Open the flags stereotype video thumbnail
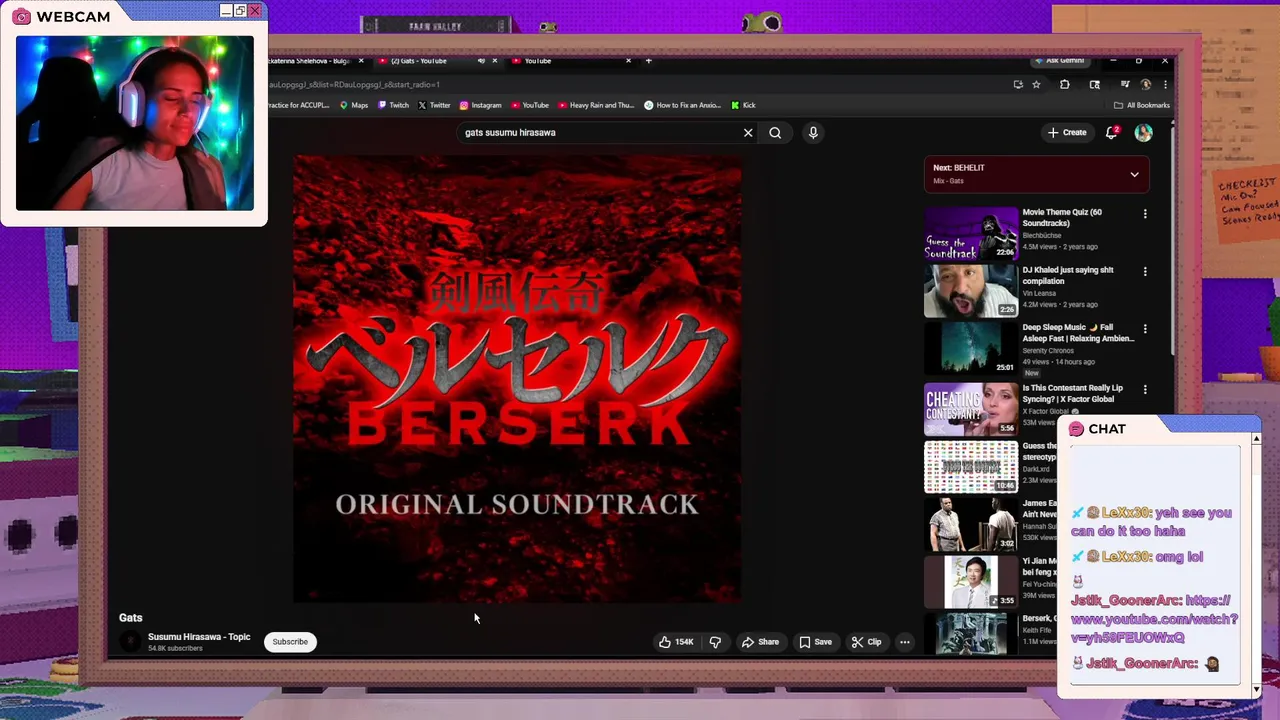The height and width of the screenshot is (720, 1280). pyautogui.click(x=970, y=467)
